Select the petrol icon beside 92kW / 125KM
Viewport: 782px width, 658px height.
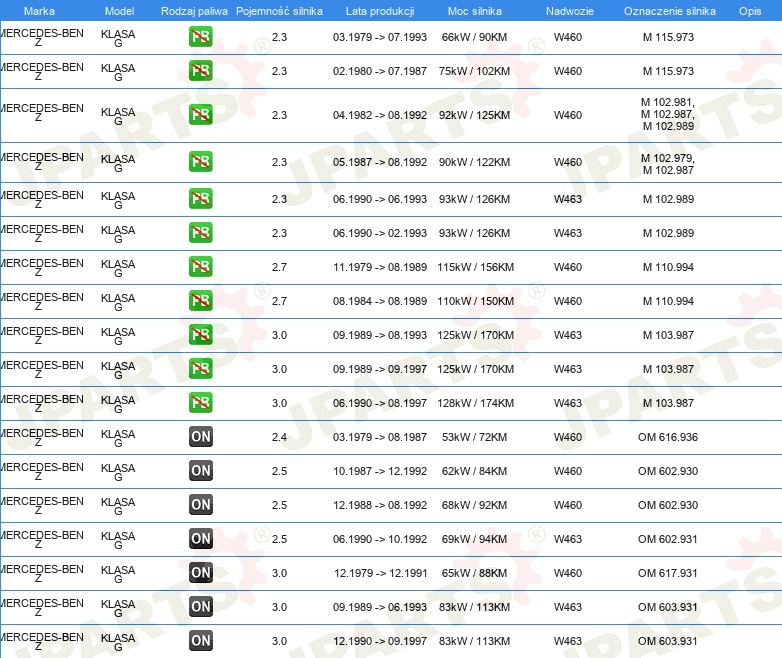tap(200, 115)
